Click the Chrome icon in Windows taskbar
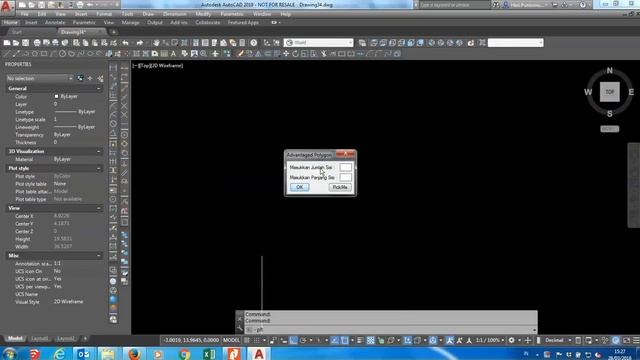 click(184, 353)
